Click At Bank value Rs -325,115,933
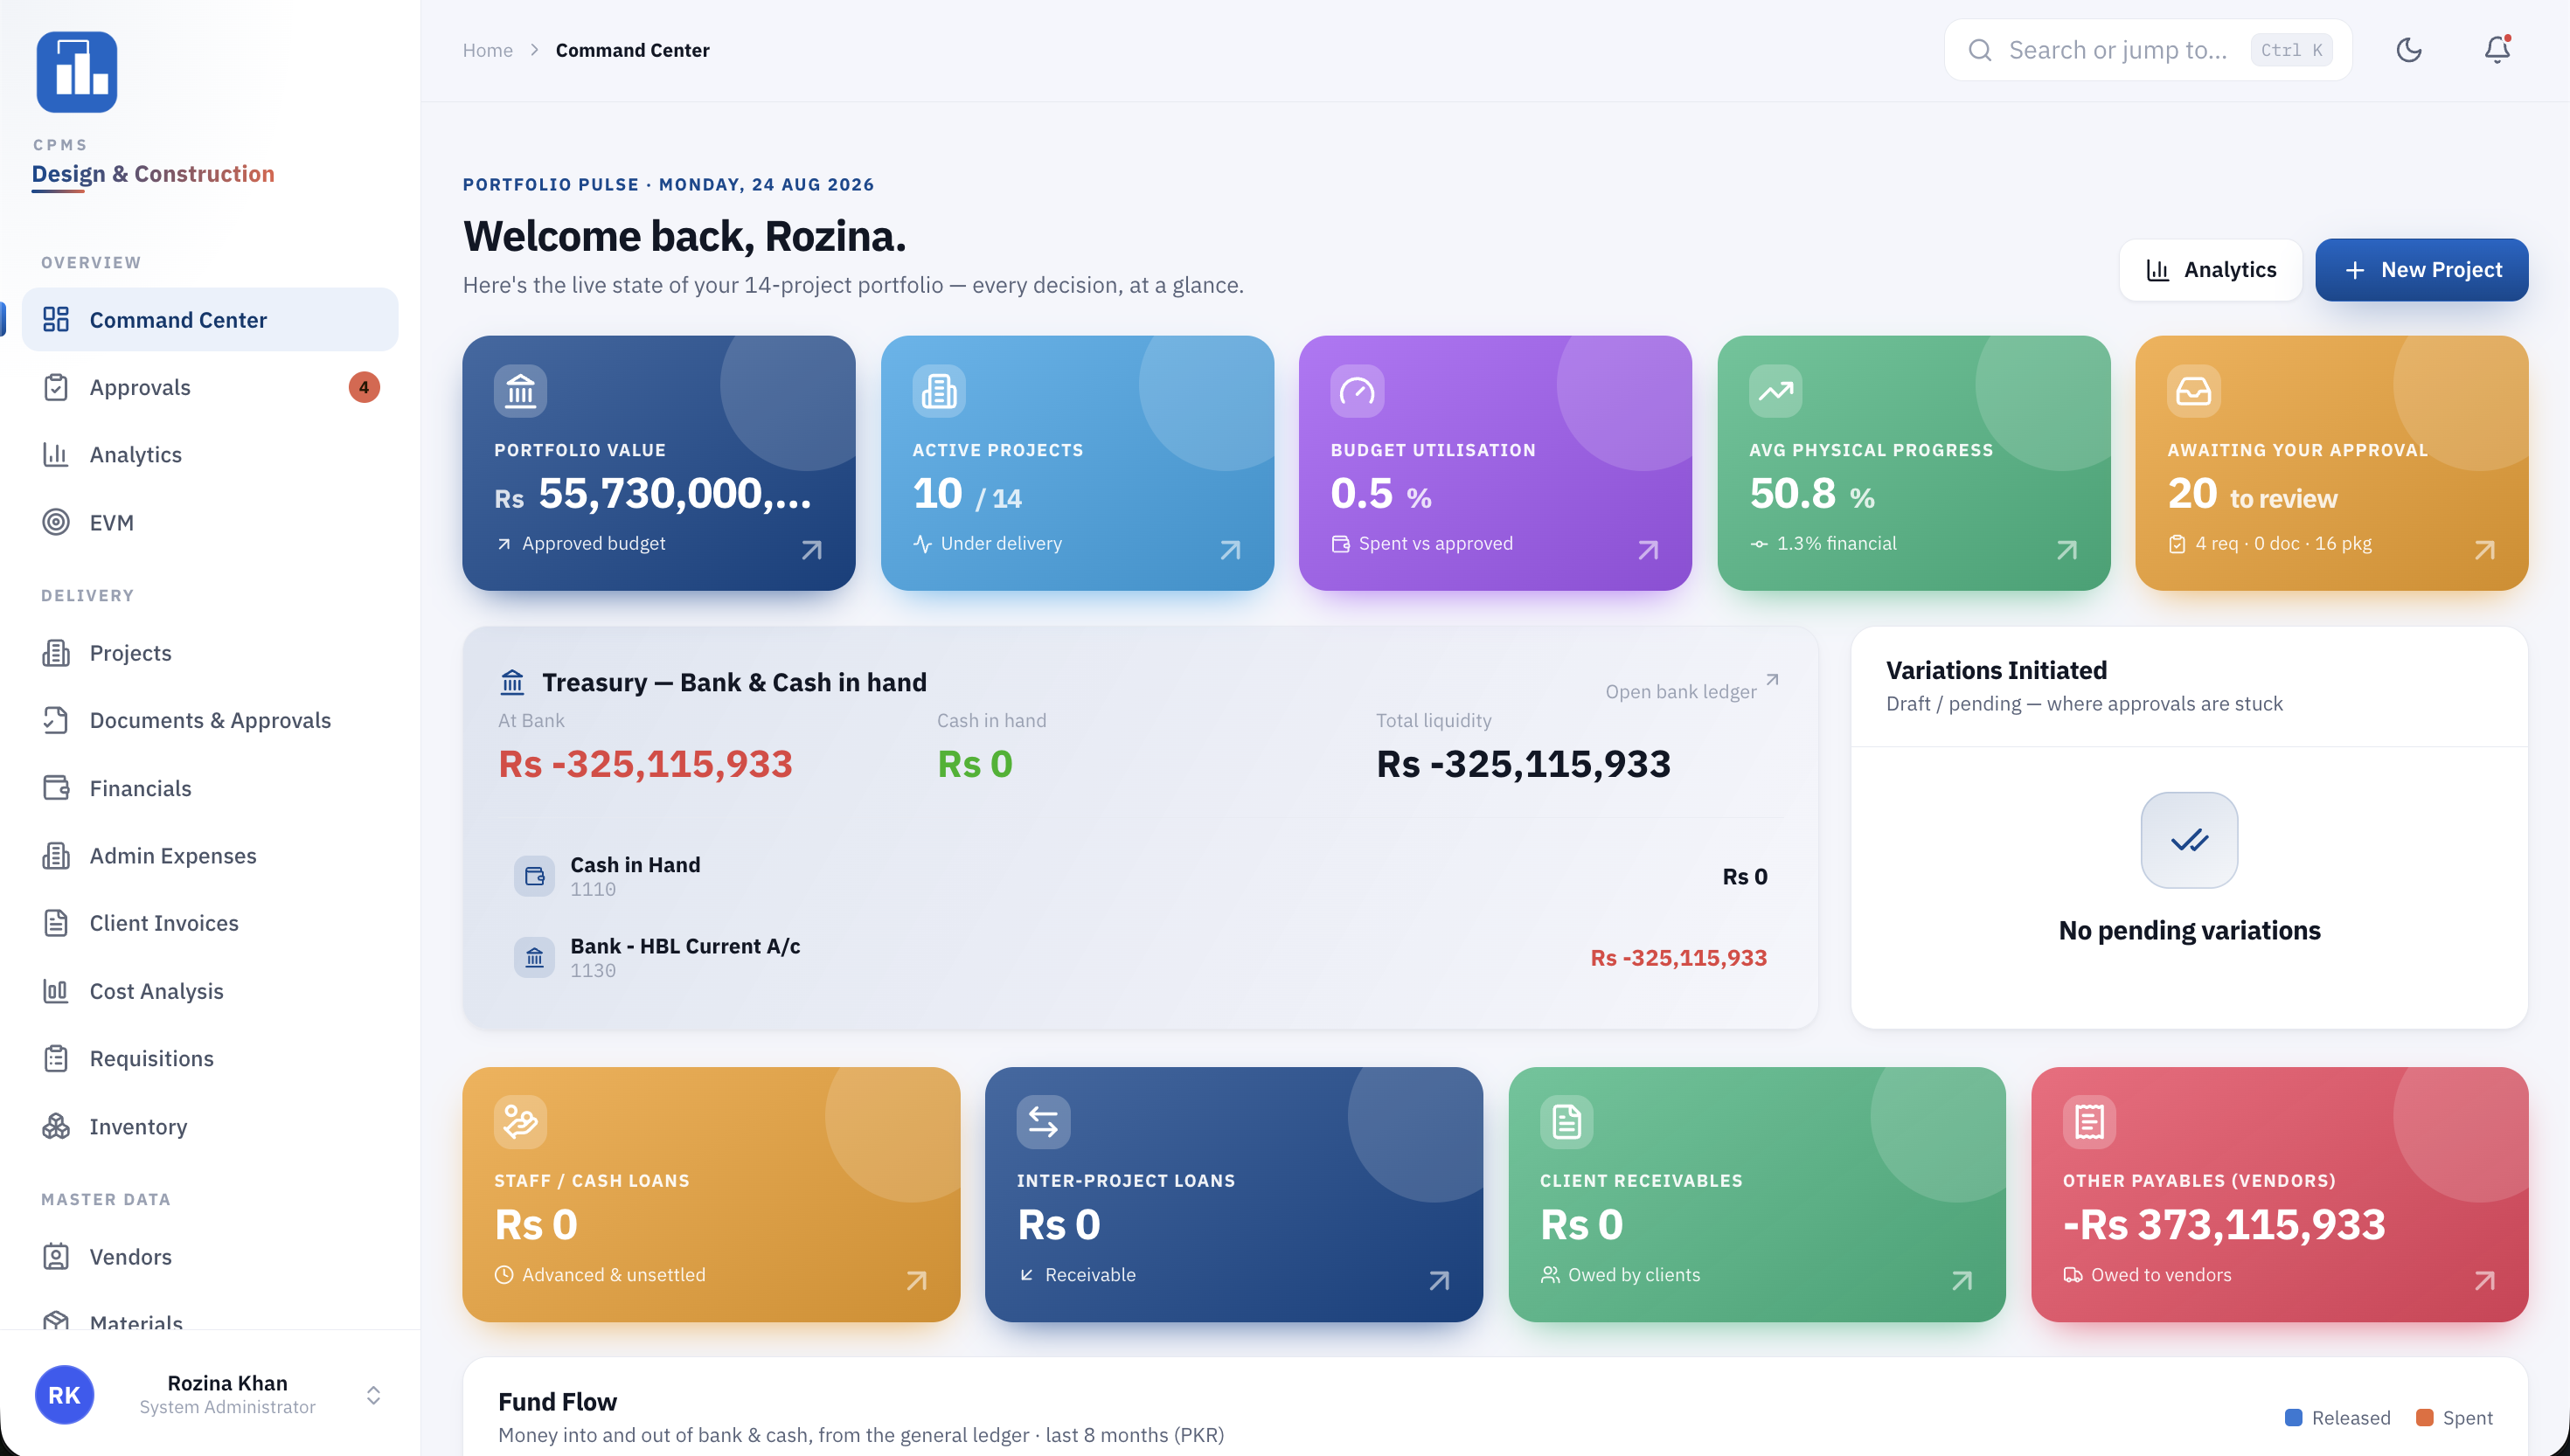The height and width of the screenshot is (1456, 2570). [645, 764]
